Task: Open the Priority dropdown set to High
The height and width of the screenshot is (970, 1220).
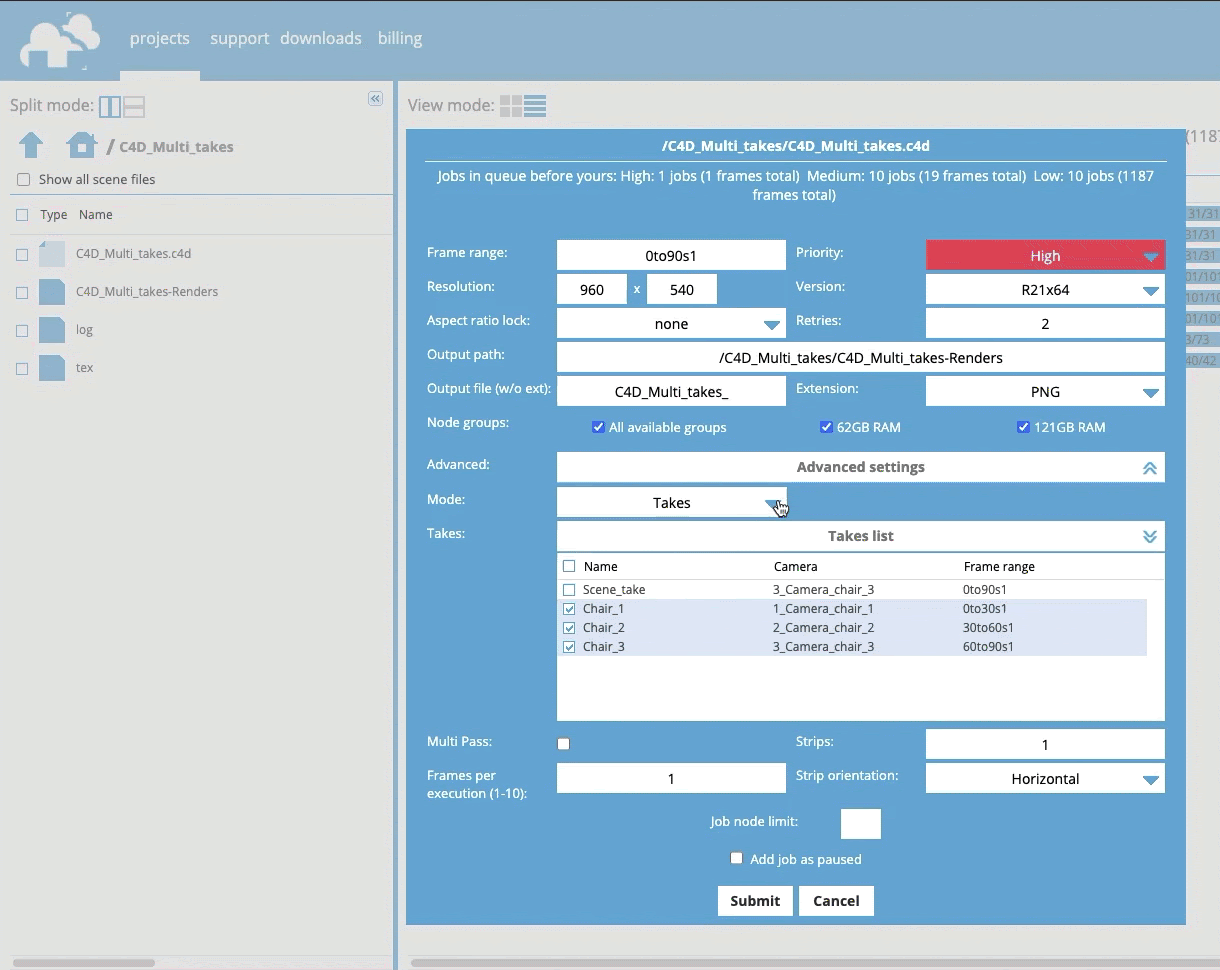Action: tap(1045, 255)
